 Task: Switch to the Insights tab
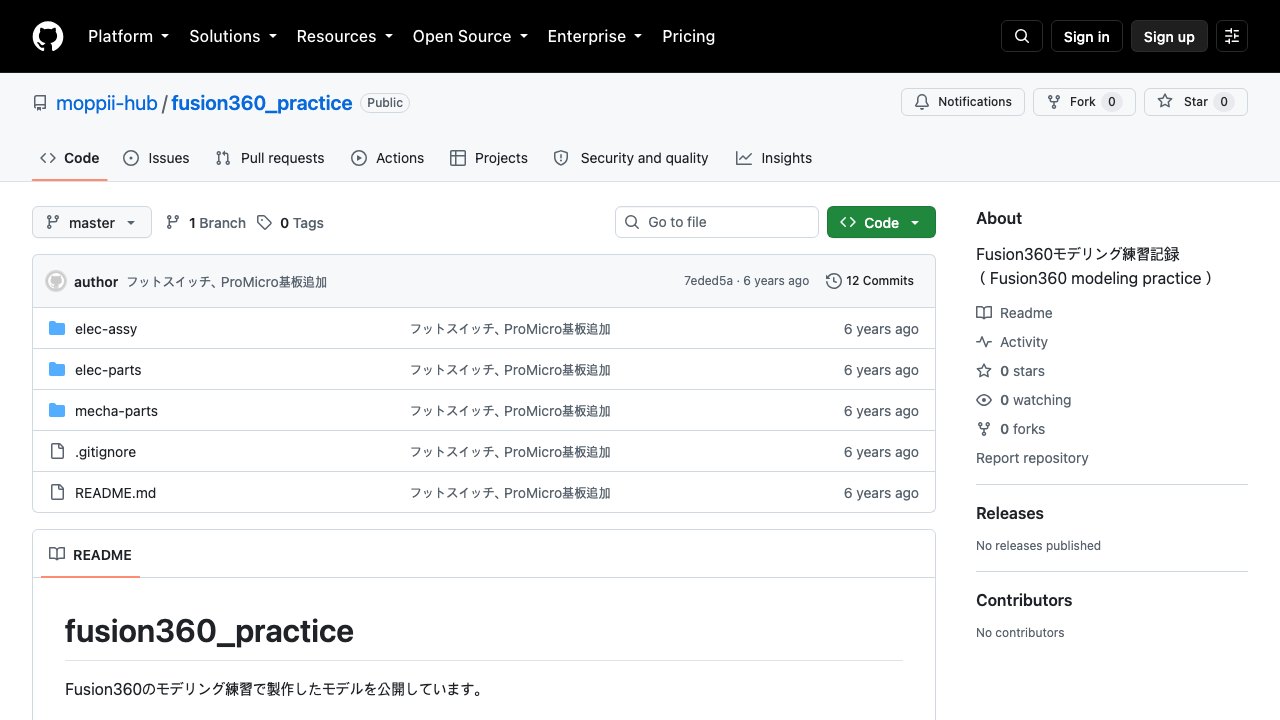tap(774, 158)
